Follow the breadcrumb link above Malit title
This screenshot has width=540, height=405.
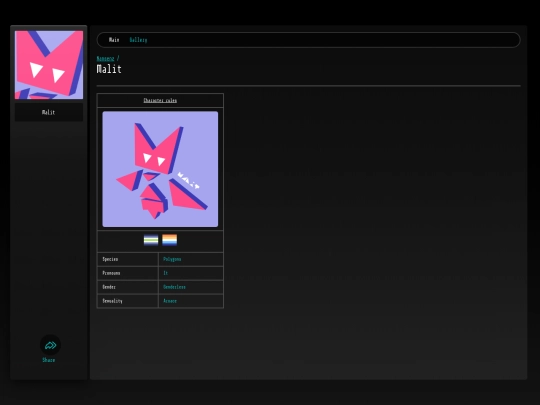(105, 59)
